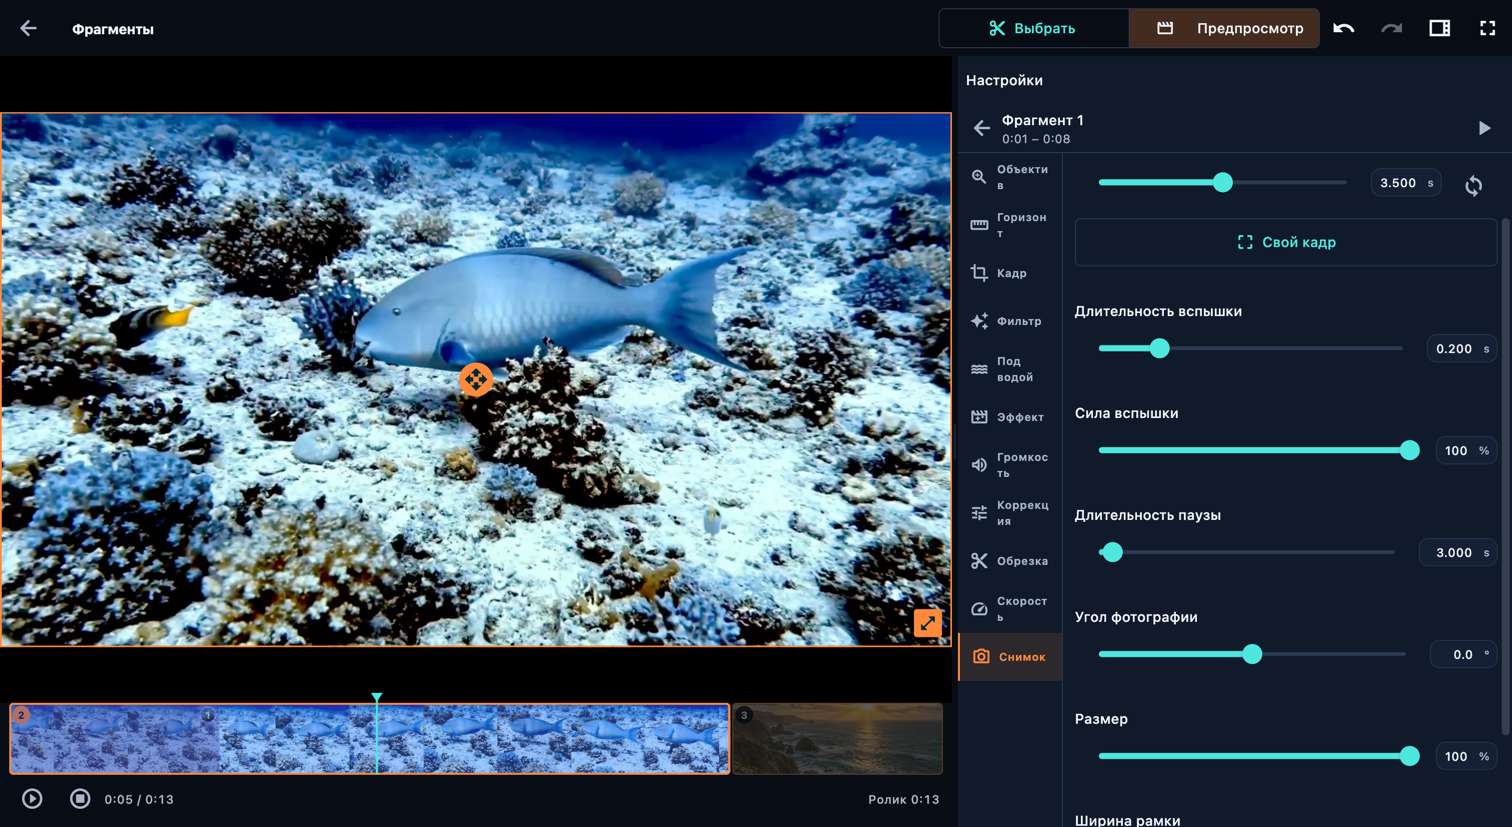Image resolution: width=1512 pixels, height=827 pixels.
Task: Click the Свой кадр button
Action: (1285, 242)
